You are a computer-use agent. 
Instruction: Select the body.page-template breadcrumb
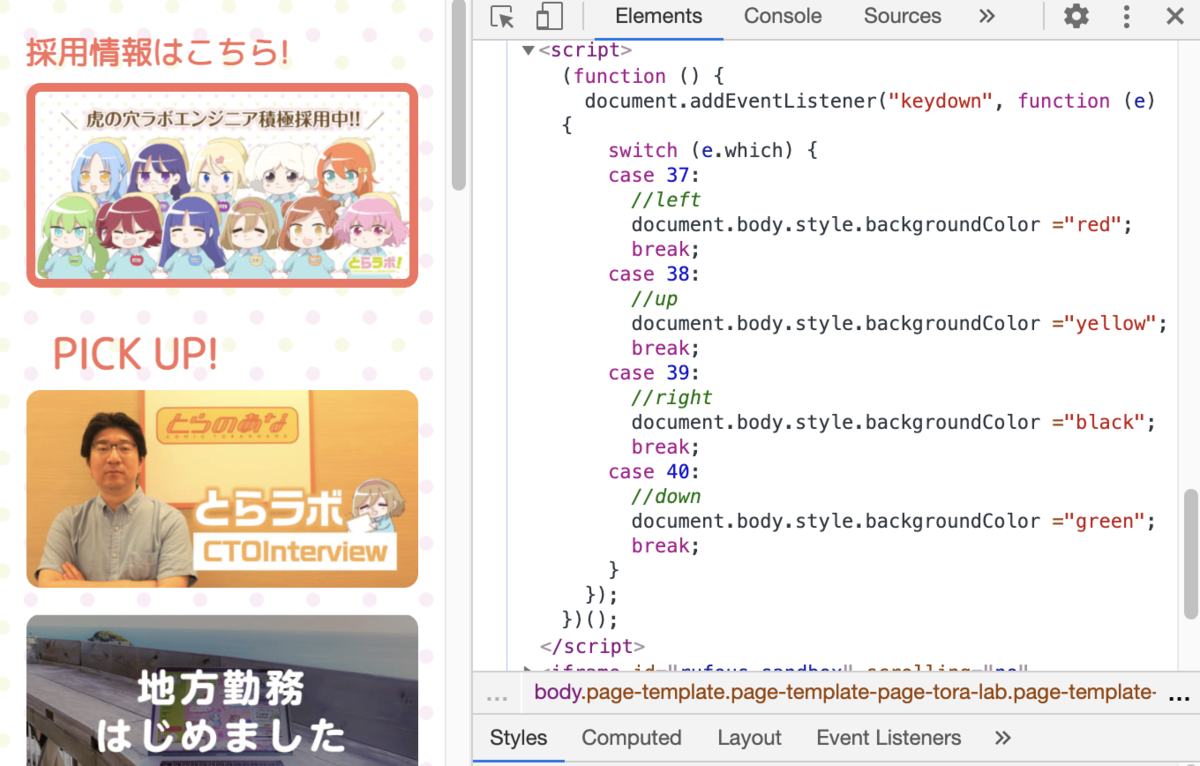[845, 692]
